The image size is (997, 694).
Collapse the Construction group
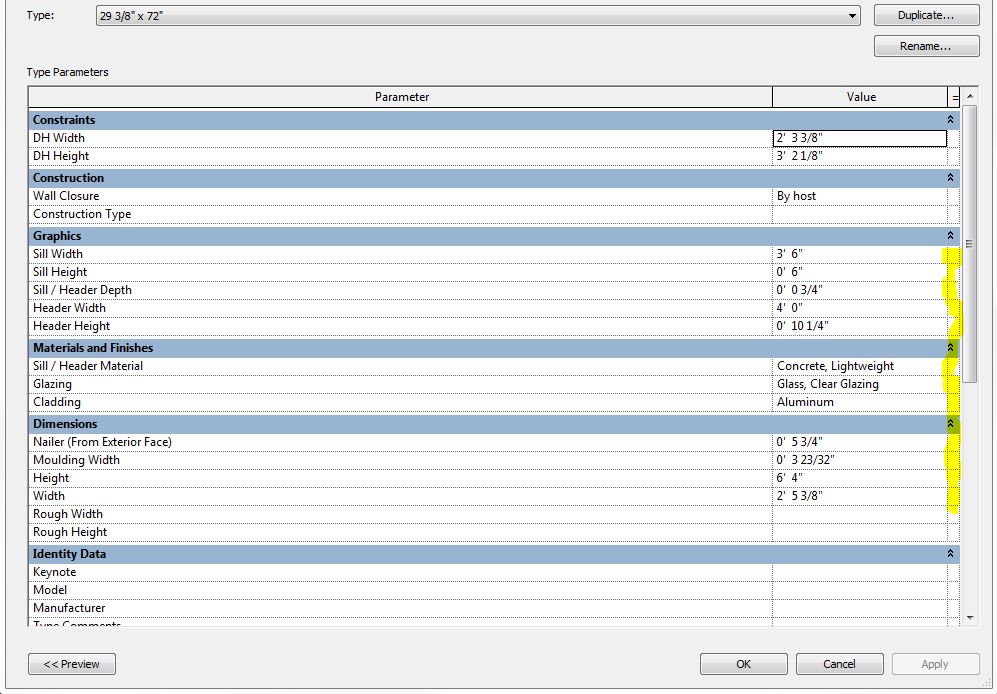[950, 177]
